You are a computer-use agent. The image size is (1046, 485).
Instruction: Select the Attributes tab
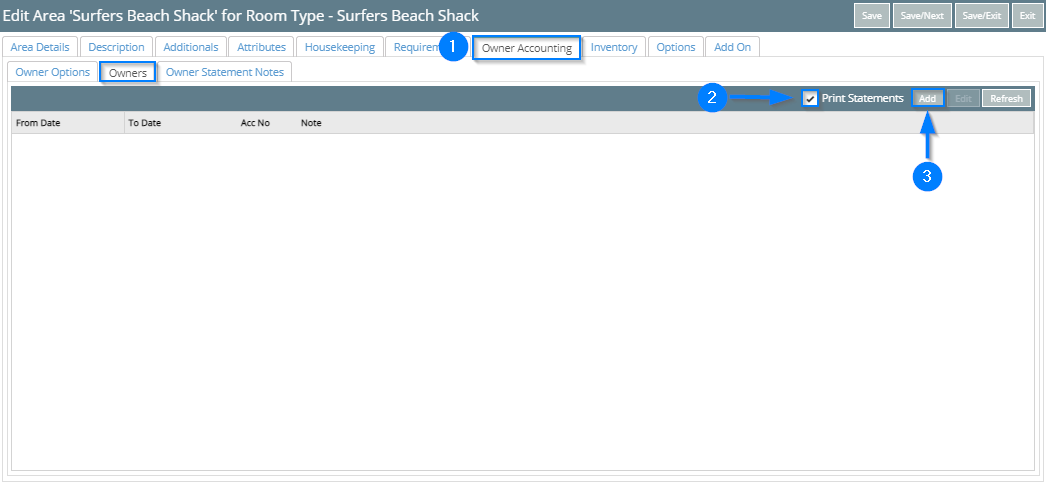click(261, 47)
